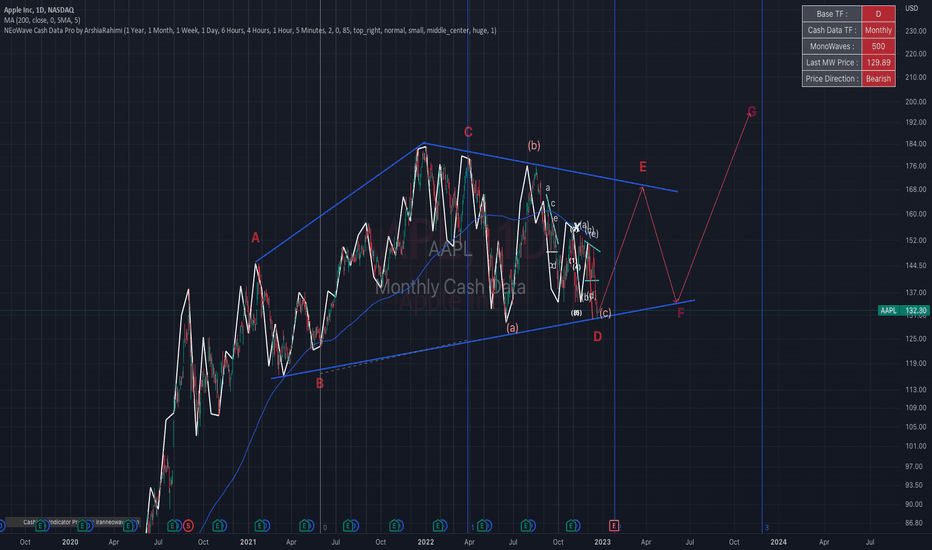Select the wave label 'G' at projection top
Image resolution: width=932 pixels, height=550 pixels.
click(751, 112)
